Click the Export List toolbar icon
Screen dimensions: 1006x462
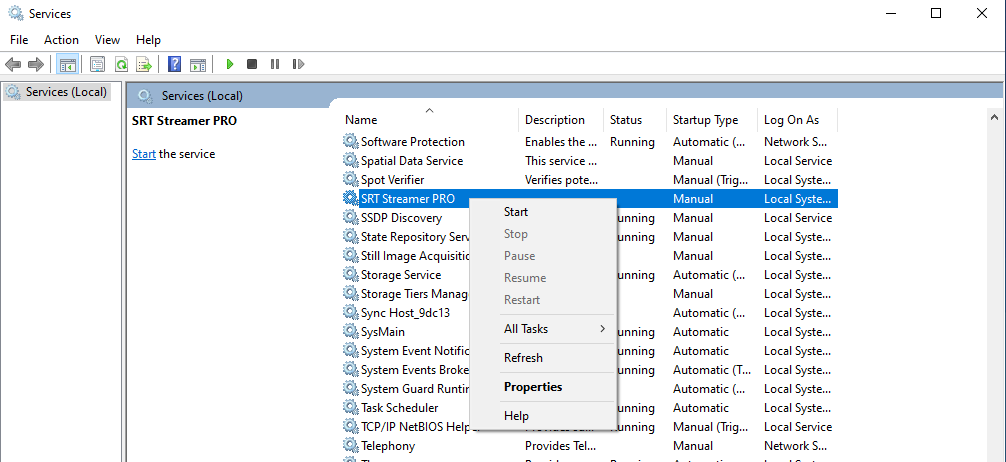[x=144, y=64]
